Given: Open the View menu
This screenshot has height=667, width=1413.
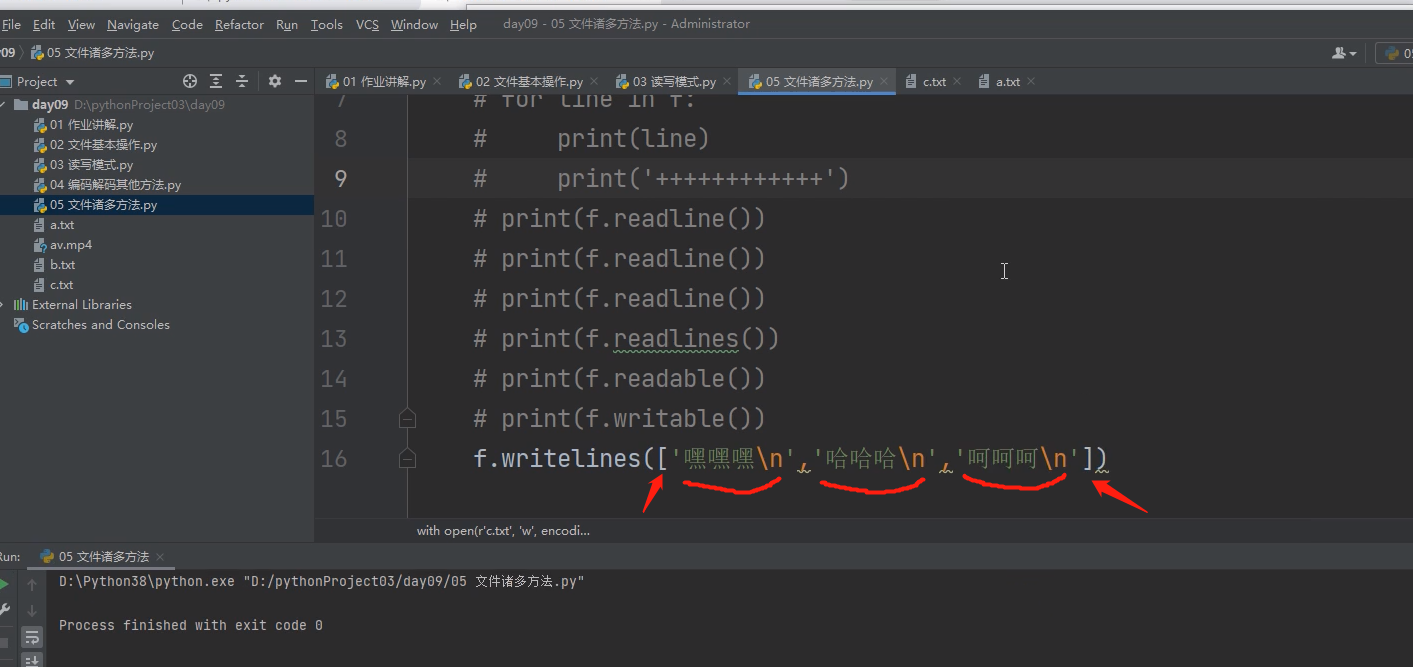Looking at the screenshot, I should click(81, 24).
